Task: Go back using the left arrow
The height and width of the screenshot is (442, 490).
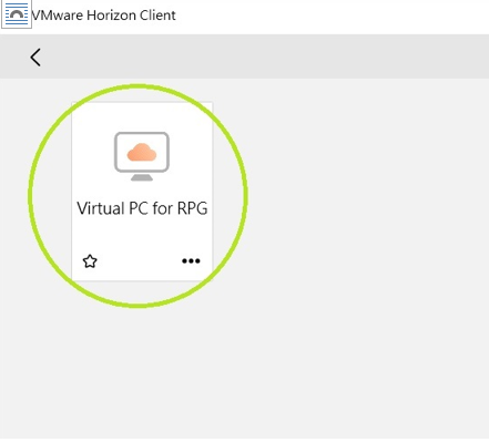Action: [x=36, y=57]
